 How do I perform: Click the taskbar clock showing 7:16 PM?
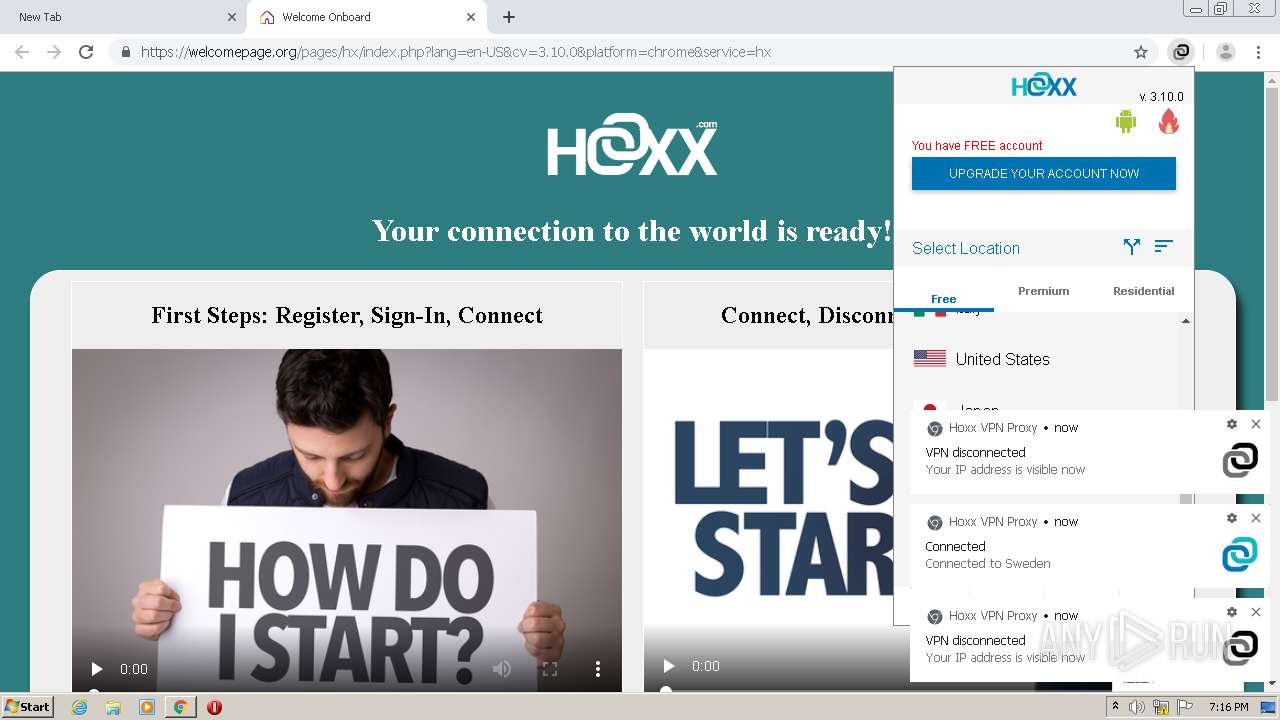click(x=1228, y=707)
